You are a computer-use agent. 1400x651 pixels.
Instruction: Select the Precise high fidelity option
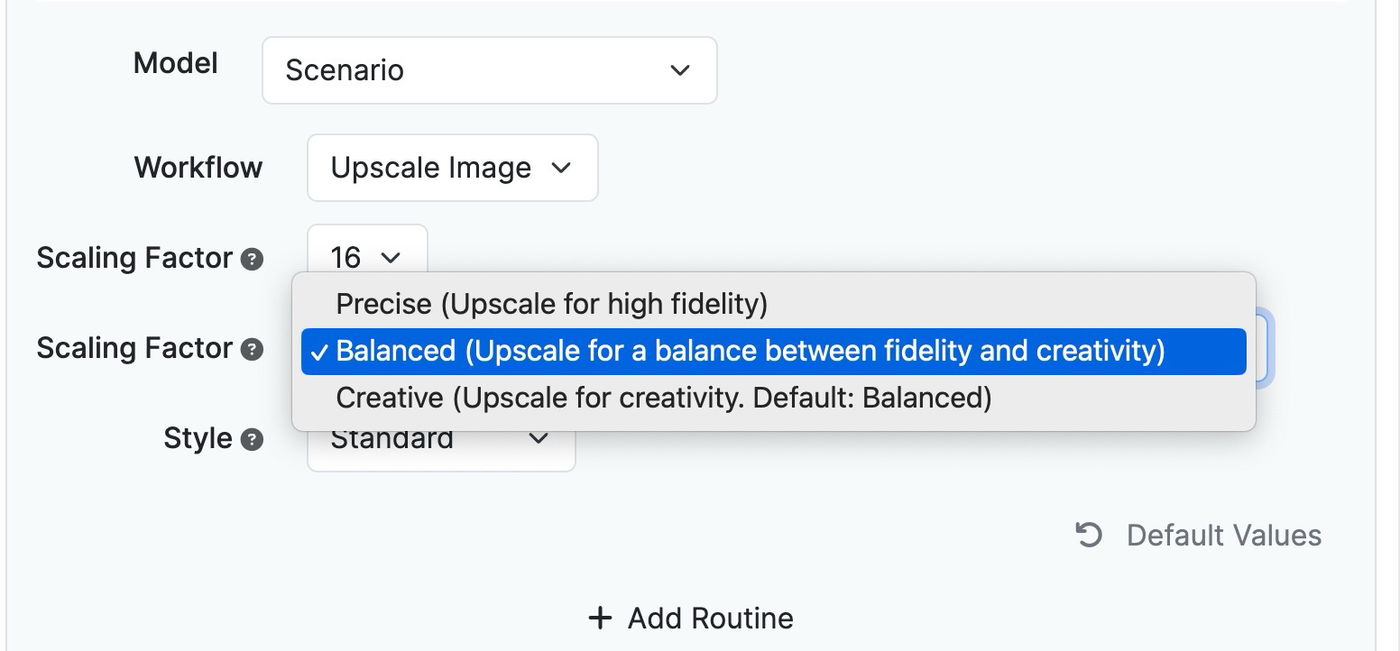tap(551, 304)
